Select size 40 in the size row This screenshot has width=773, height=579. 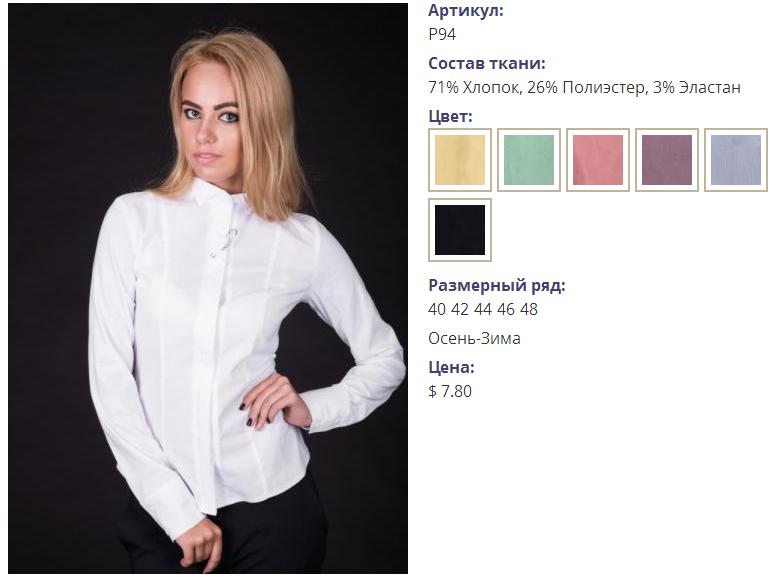click(437, 309)
